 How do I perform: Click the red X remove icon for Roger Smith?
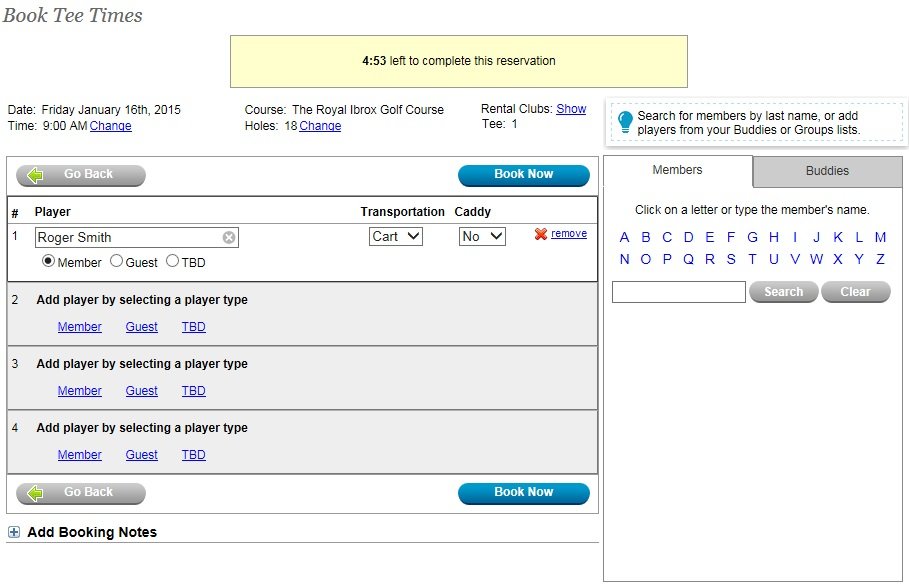541,234
